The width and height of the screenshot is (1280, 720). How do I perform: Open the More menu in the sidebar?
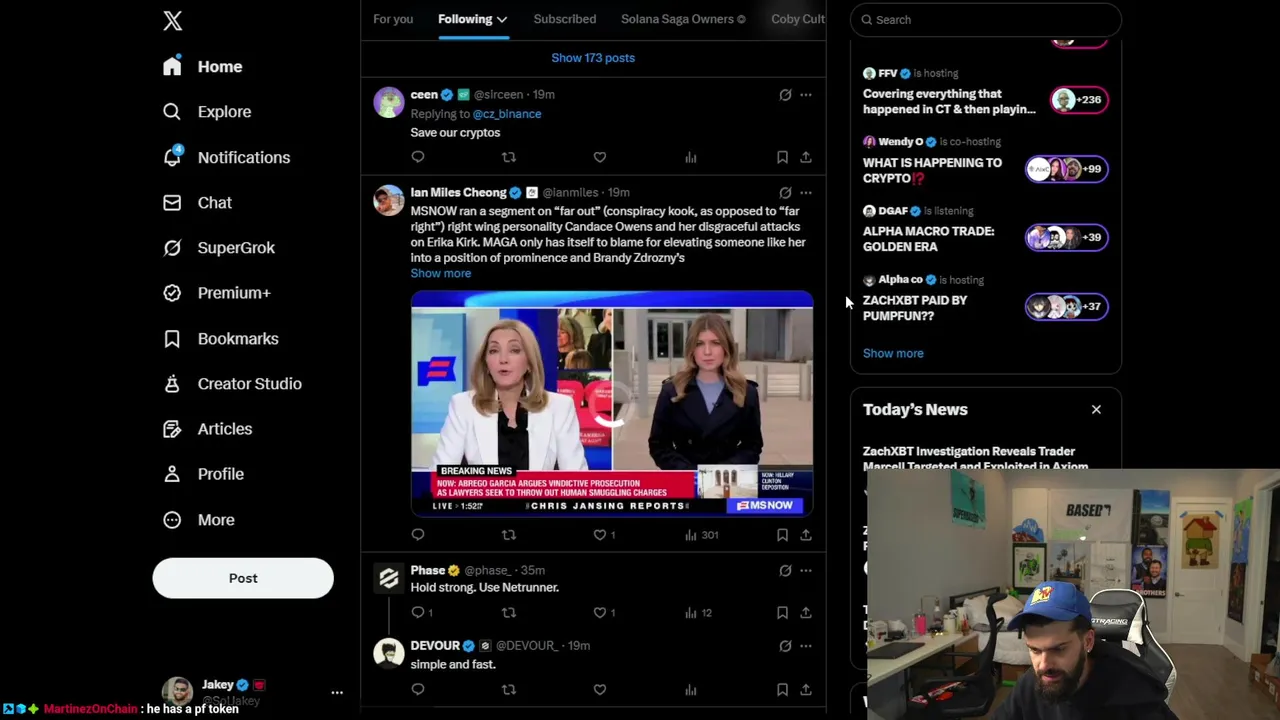click(x=198, y=520)
